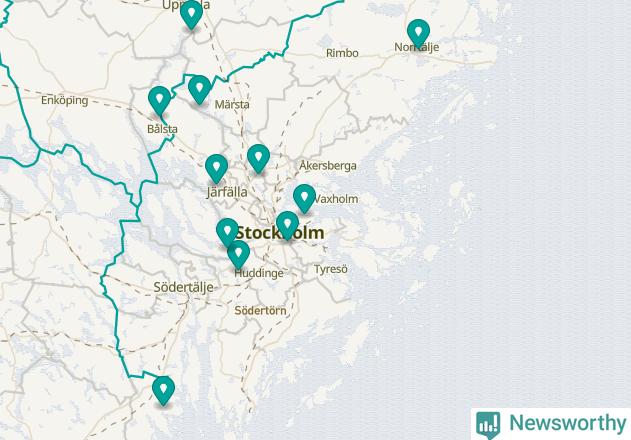This screenshot has width=631, height=440.
Task: Click the map pin at Uppsala
Action: pyautogui.click(x=191, y=14)
